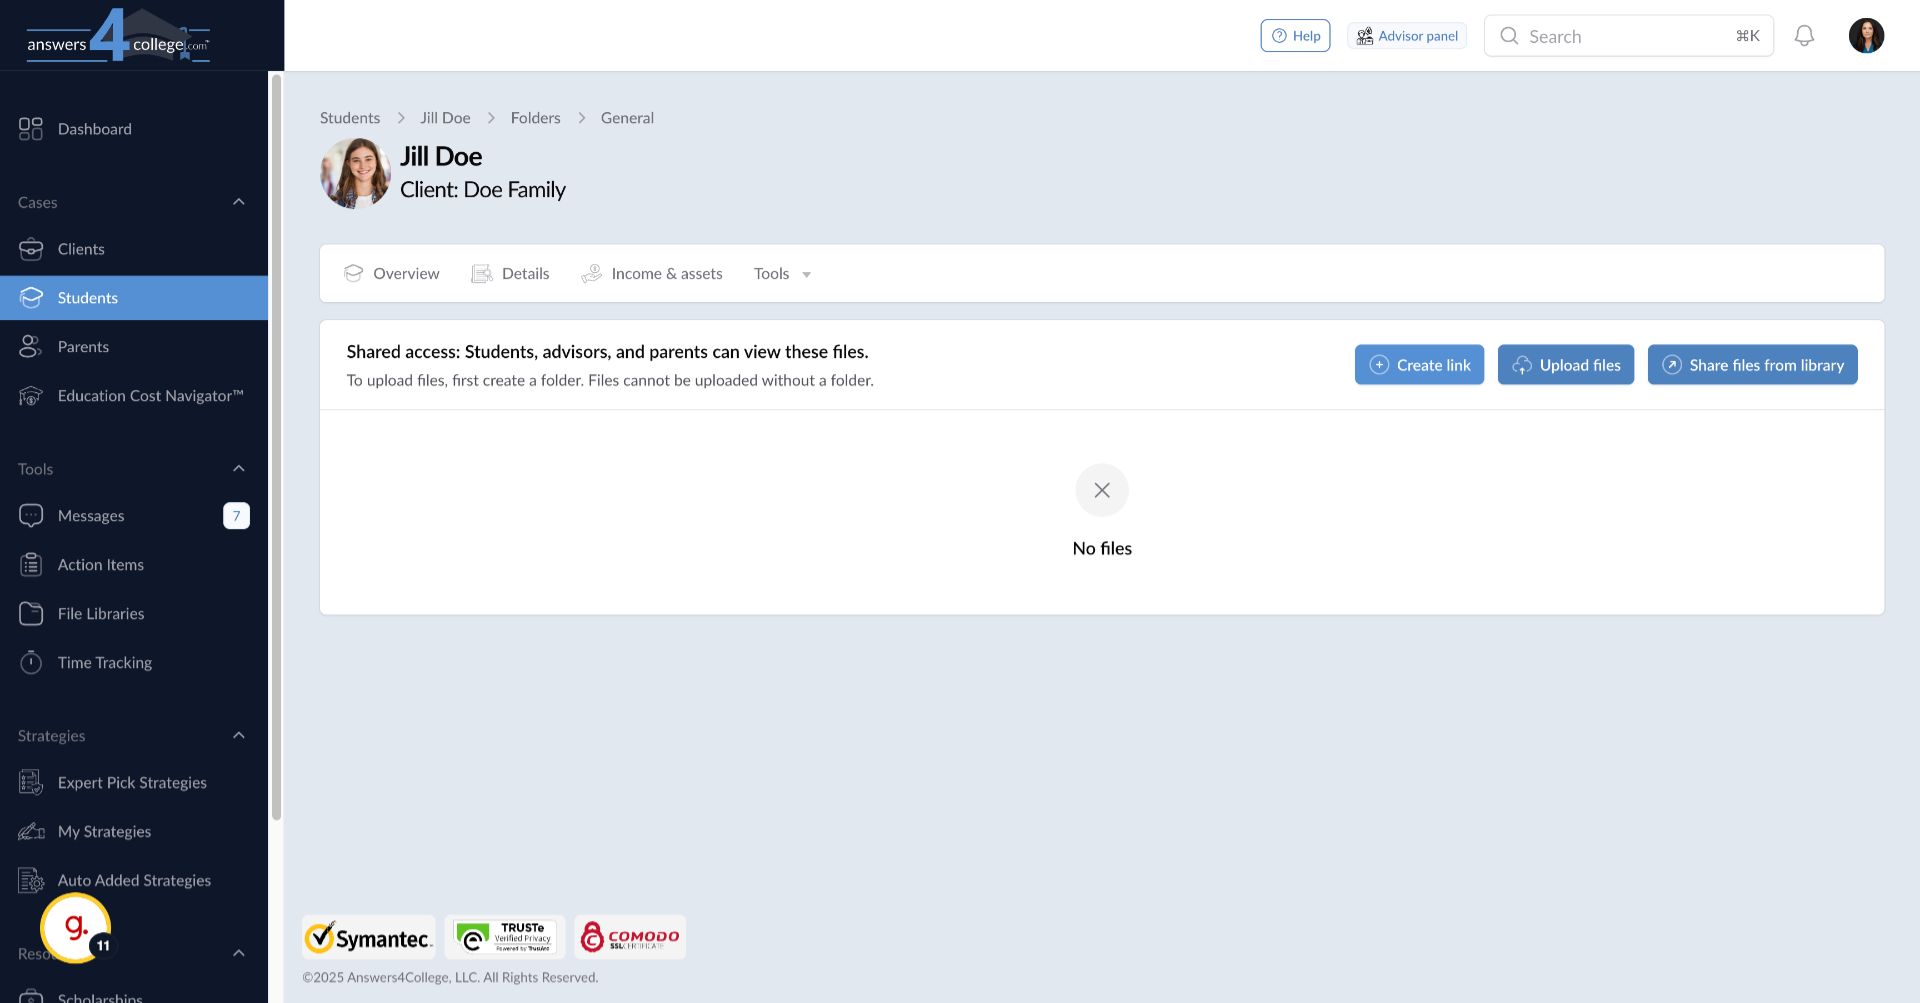This screenshot has height=1003, width=1920.
Task: Click the search magnifier icon
Action: [x=1509, y=36]
